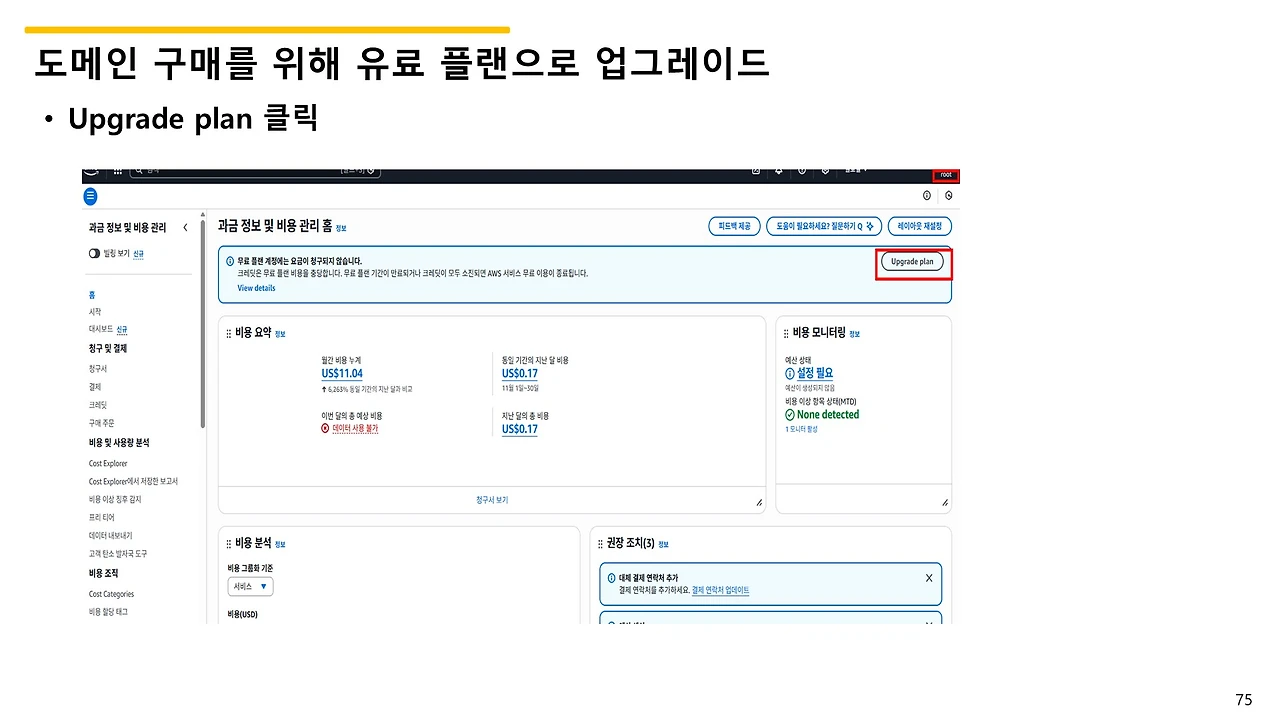Click the notifications bell icon
The image size is (1280, 720).
click(x=779, y=171)
